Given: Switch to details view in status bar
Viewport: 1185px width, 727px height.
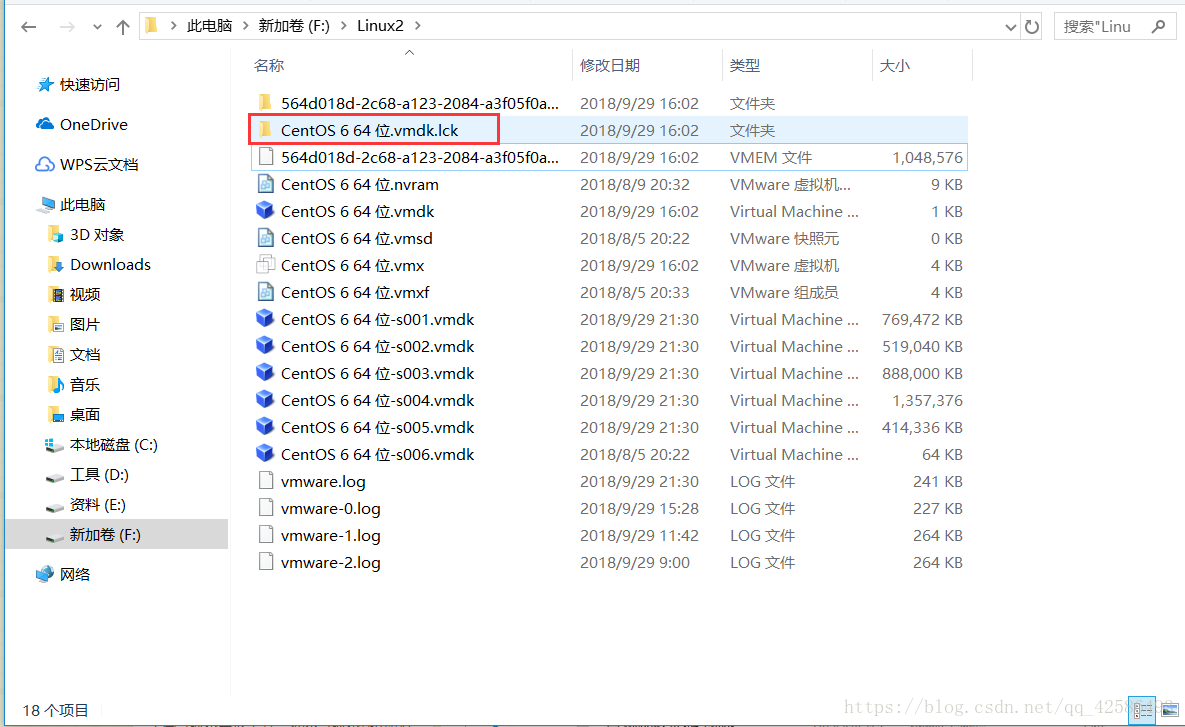Looking at the screenshot, I should [x=1142, y=710].
